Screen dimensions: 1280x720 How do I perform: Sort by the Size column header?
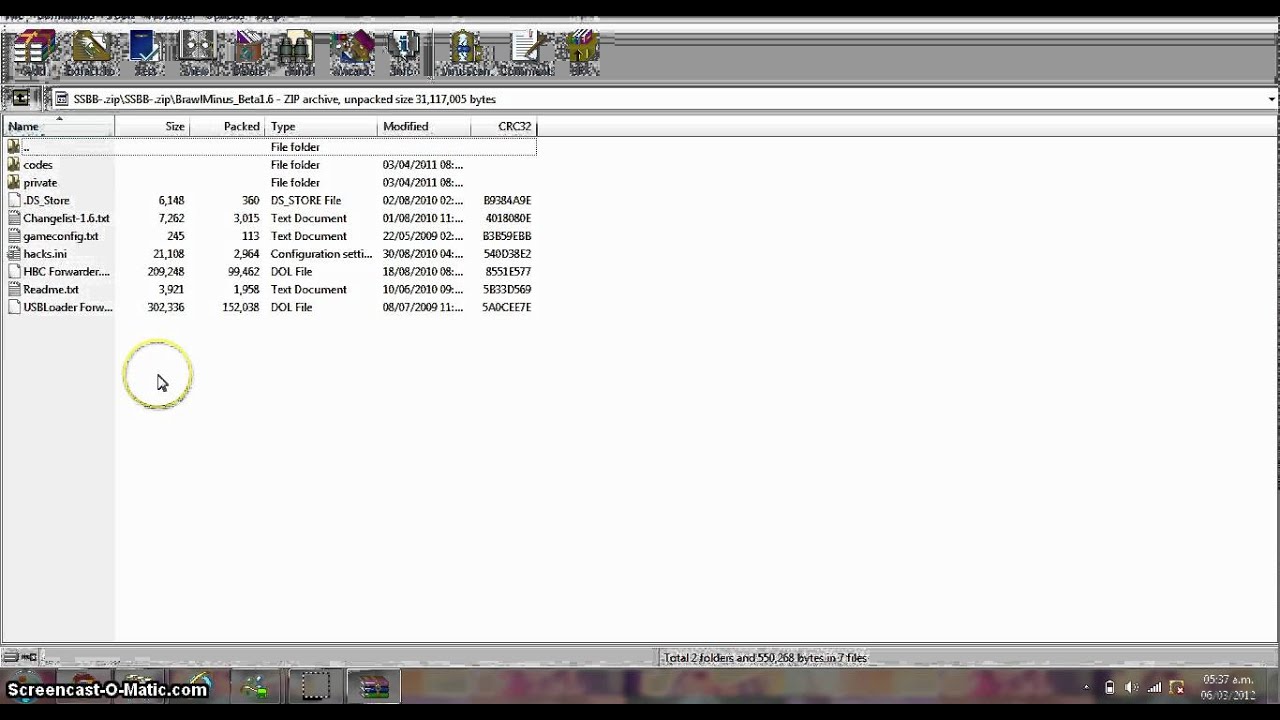[152, 126]
